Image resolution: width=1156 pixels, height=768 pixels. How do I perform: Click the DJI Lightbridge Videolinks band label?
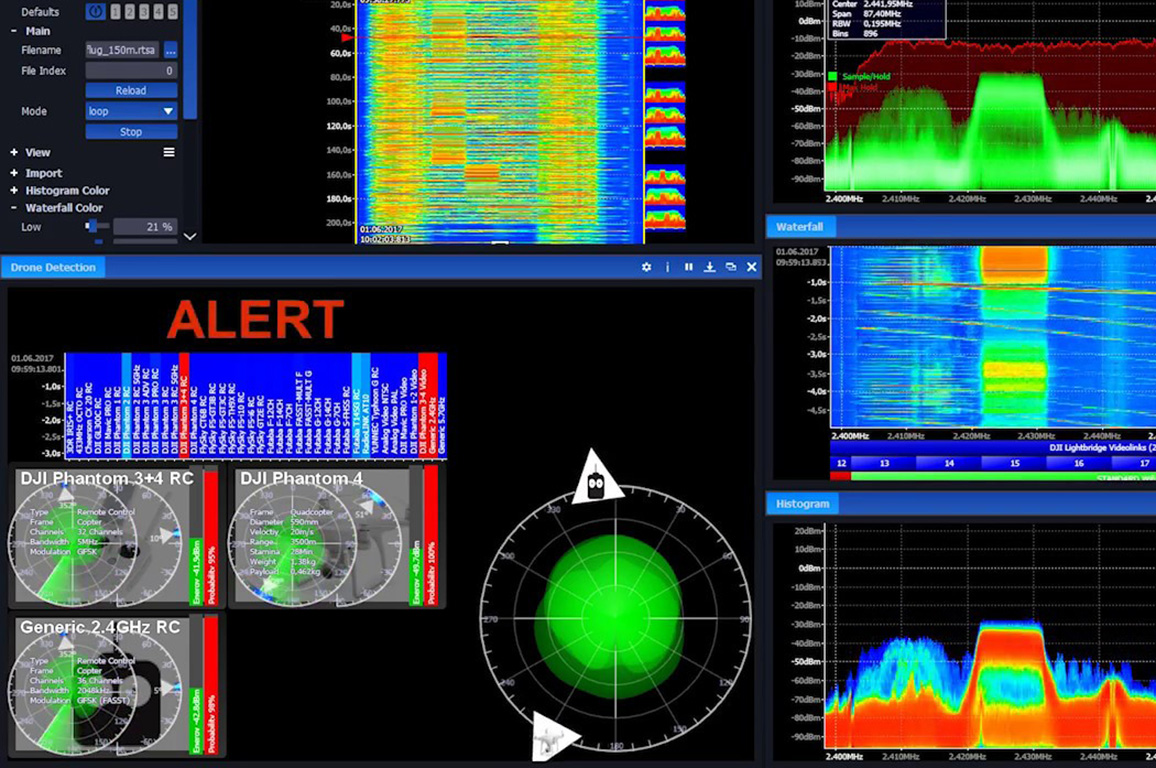click(1102, 447)
